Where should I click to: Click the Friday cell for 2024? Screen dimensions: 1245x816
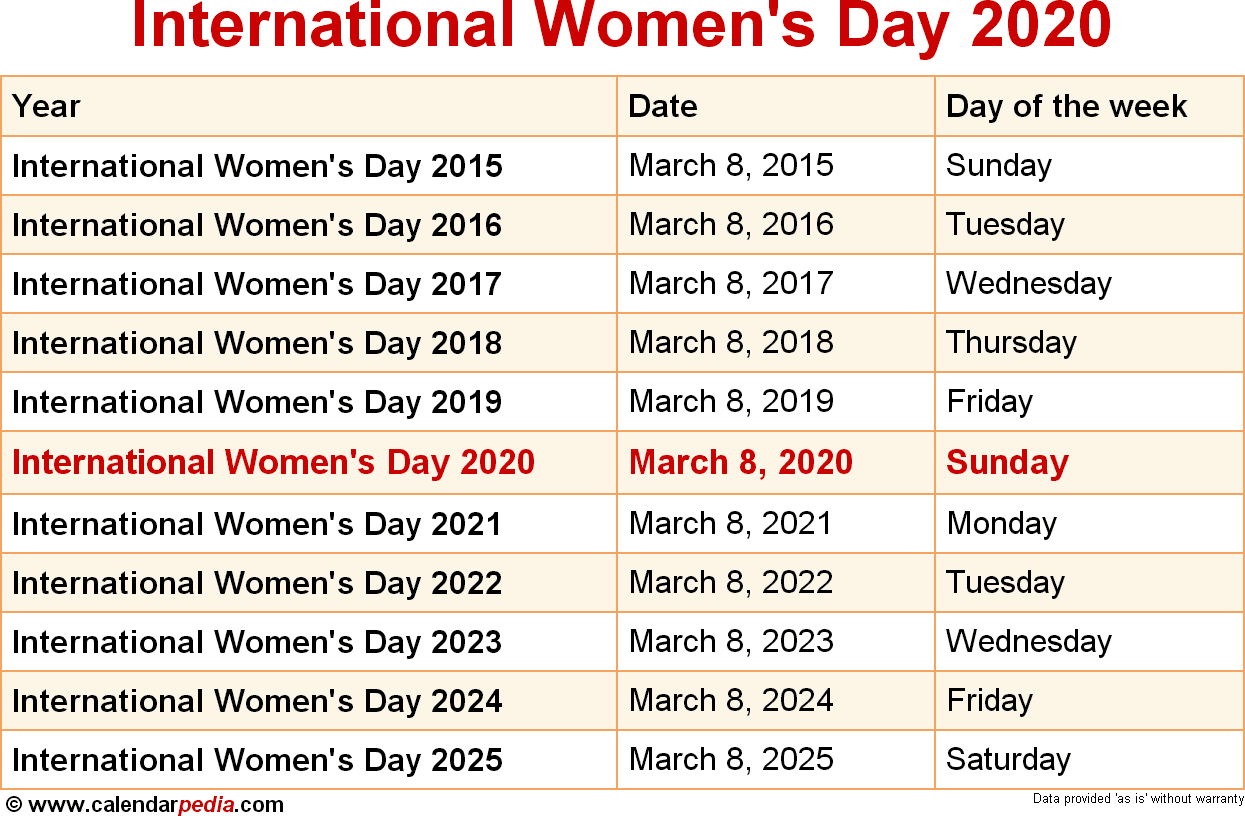click(989, 700)
